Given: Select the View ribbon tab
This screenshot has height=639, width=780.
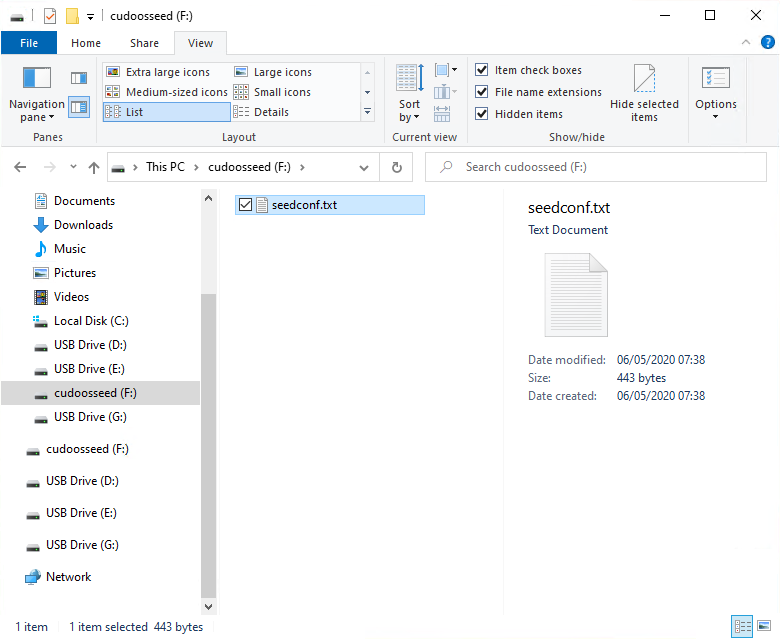Looking at the screenshot, I should click(x=200, y=43).
